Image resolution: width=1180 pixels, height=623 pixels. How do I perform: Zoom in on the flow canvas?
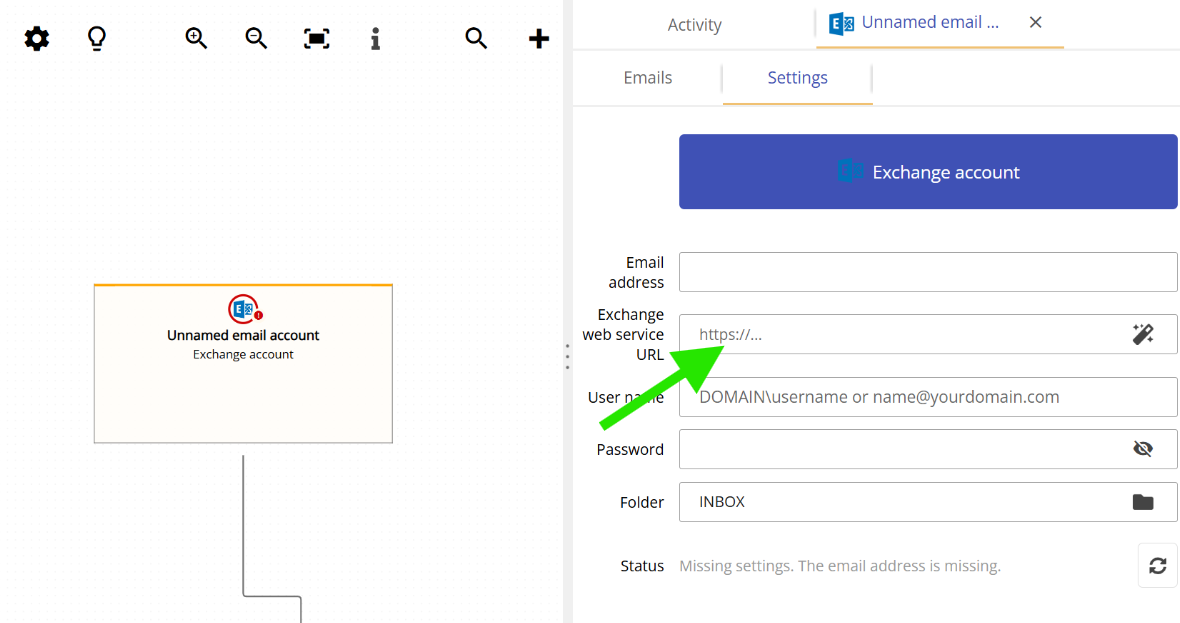click(x=196, y=38)
